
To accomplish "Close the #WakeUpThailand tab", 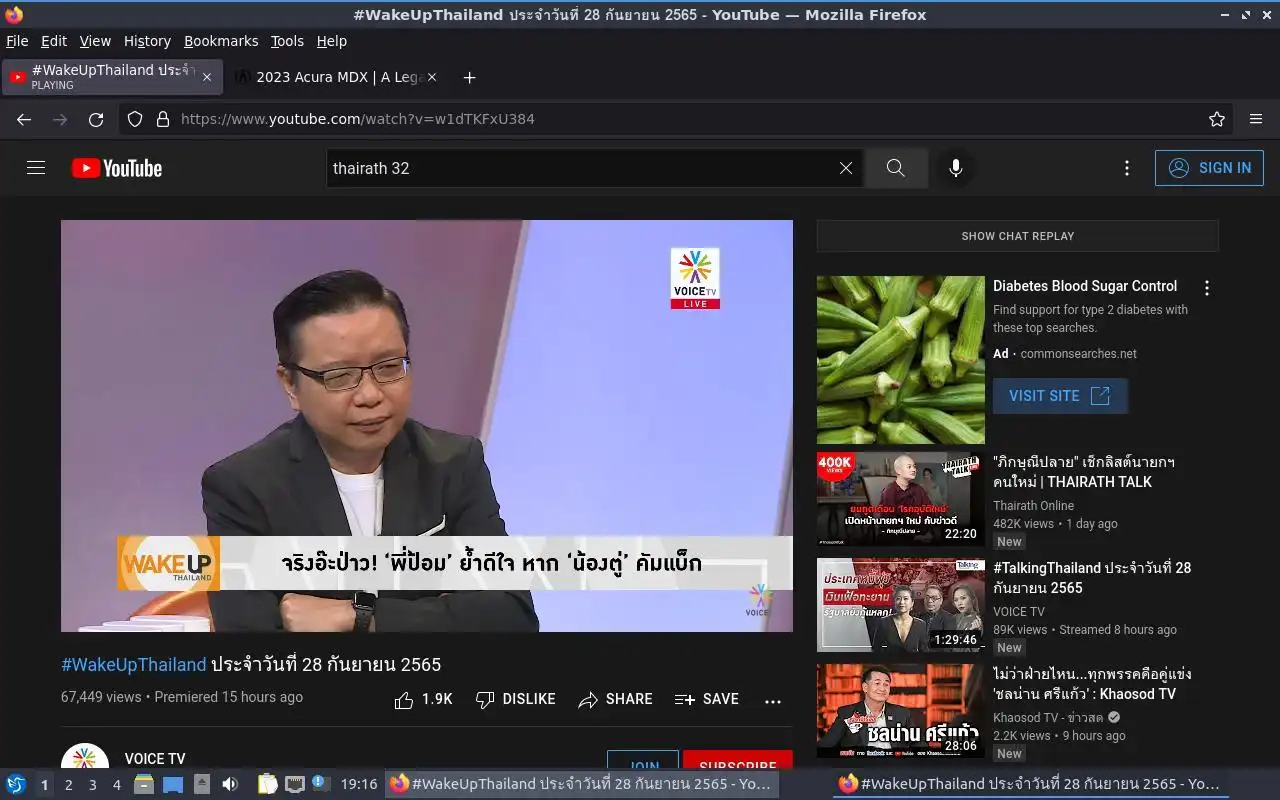I will [207, 77].
